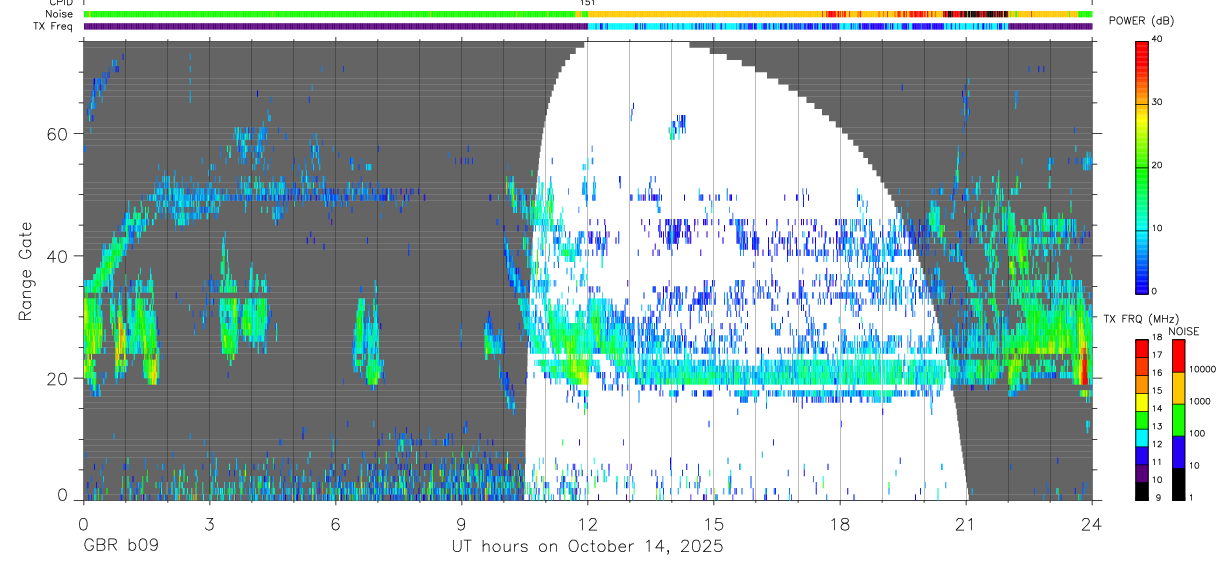Image resolution: width=1228 pixels, height=567 pixels.
Task: Click the POWER (dB) color bar
Action: [x=1141, y=166]
